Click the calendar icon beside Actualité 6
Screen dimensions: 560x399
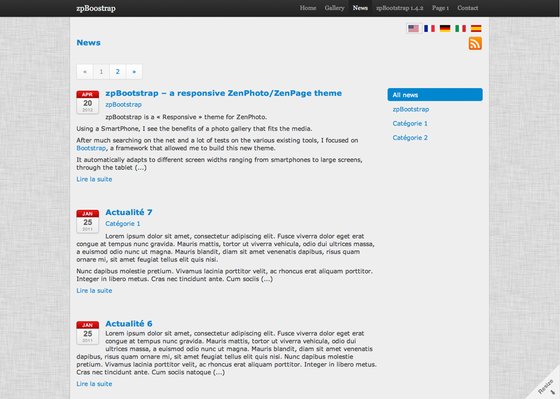point(88,333)
